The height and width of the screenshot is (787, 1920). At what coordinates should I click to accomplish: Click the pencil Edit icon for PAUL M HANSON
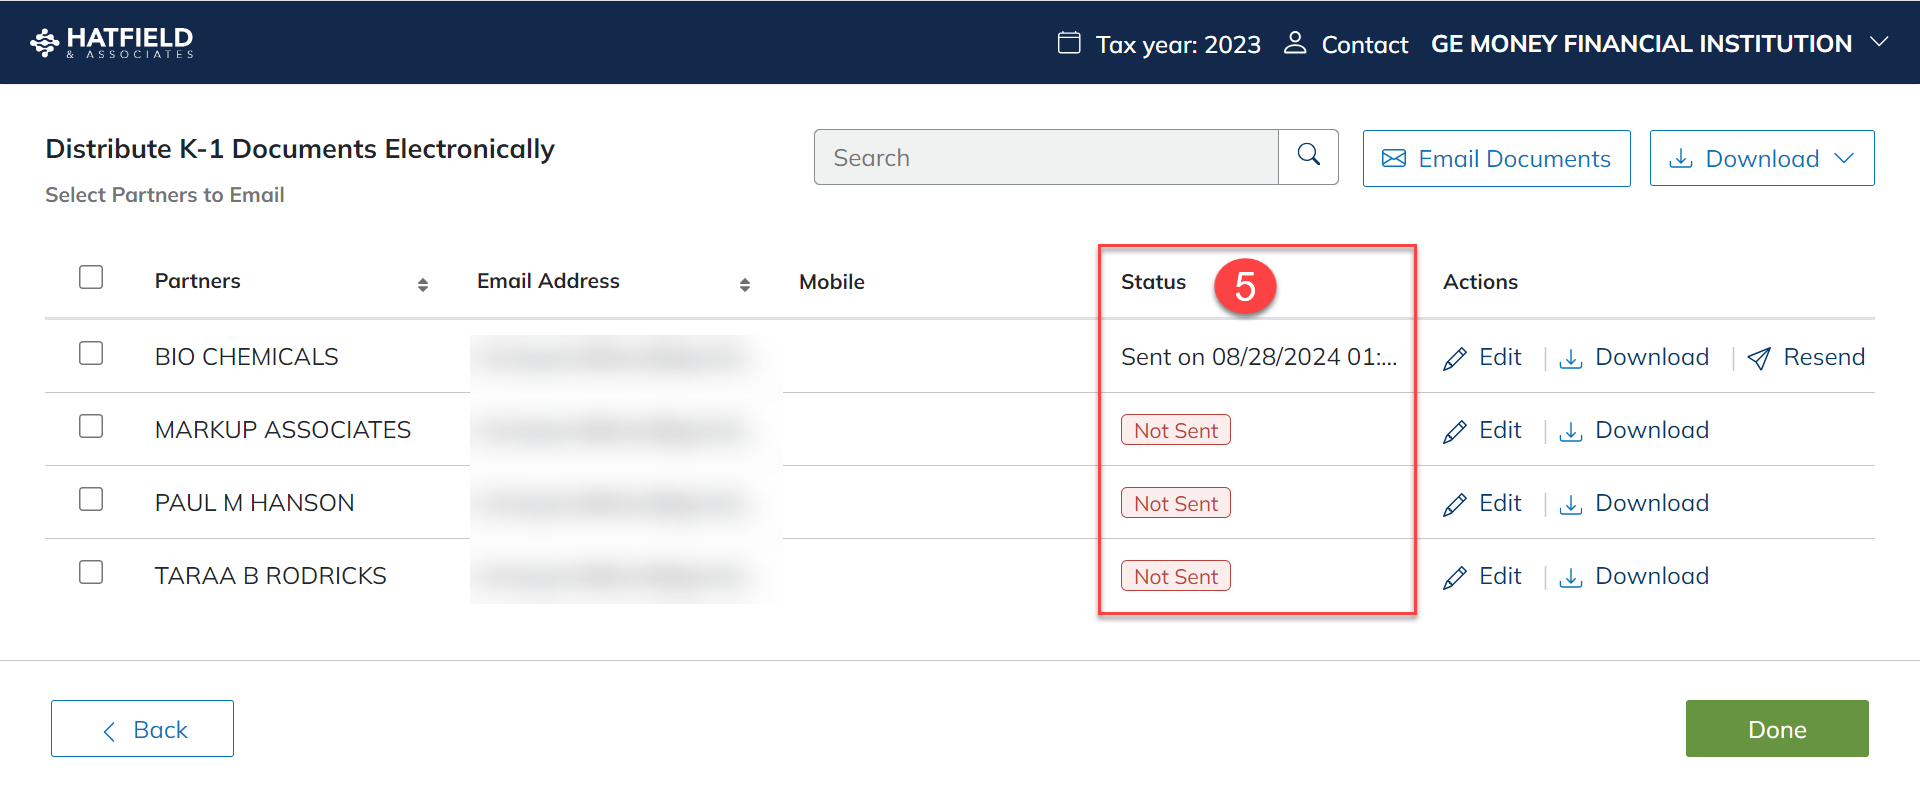(x=1455, y=505)
